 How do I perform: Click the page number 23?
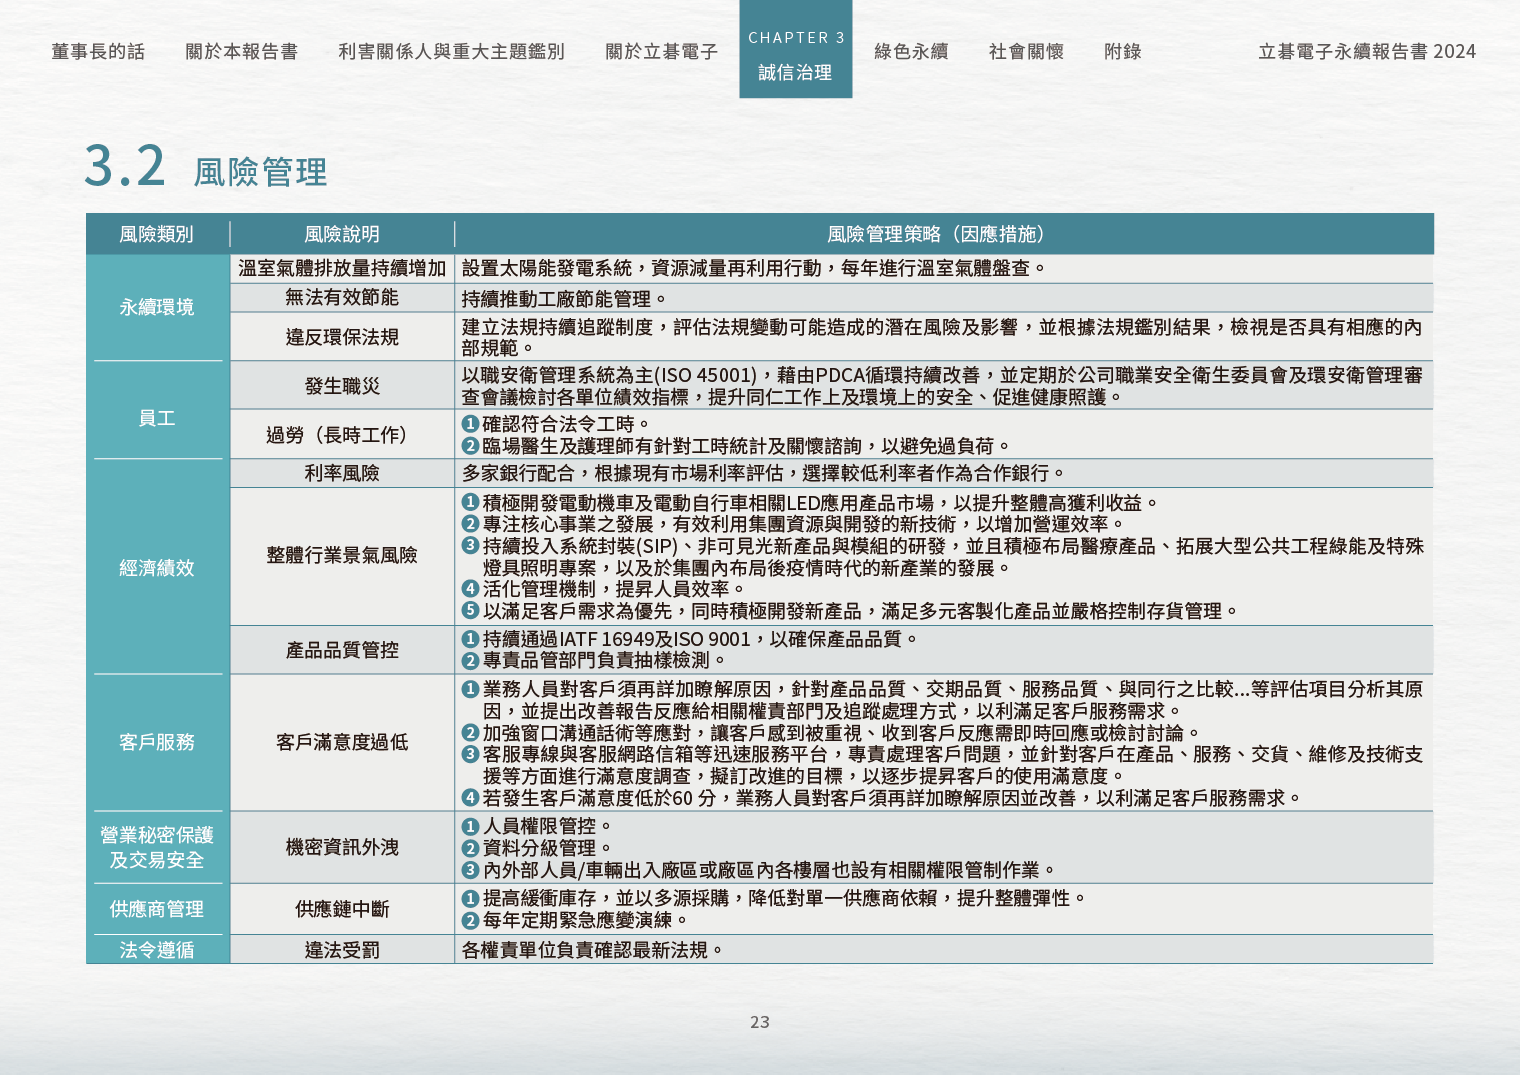[760, 1022]
